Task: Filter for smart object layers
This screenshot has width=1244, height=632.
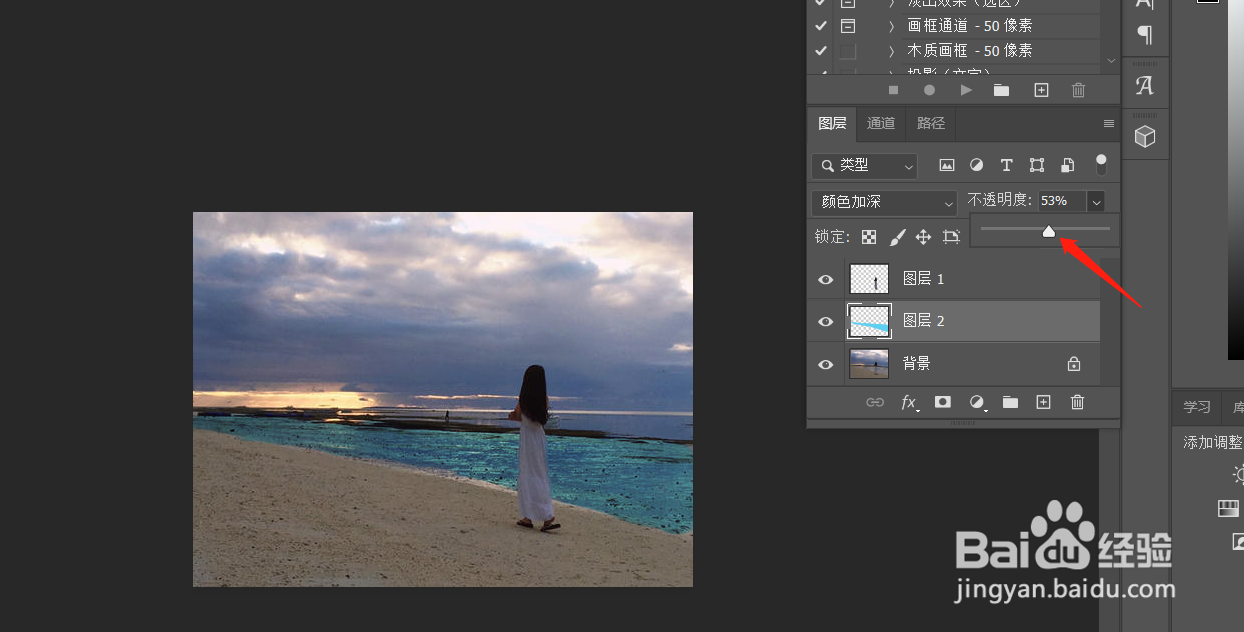Action: (x=1067, y=165)
